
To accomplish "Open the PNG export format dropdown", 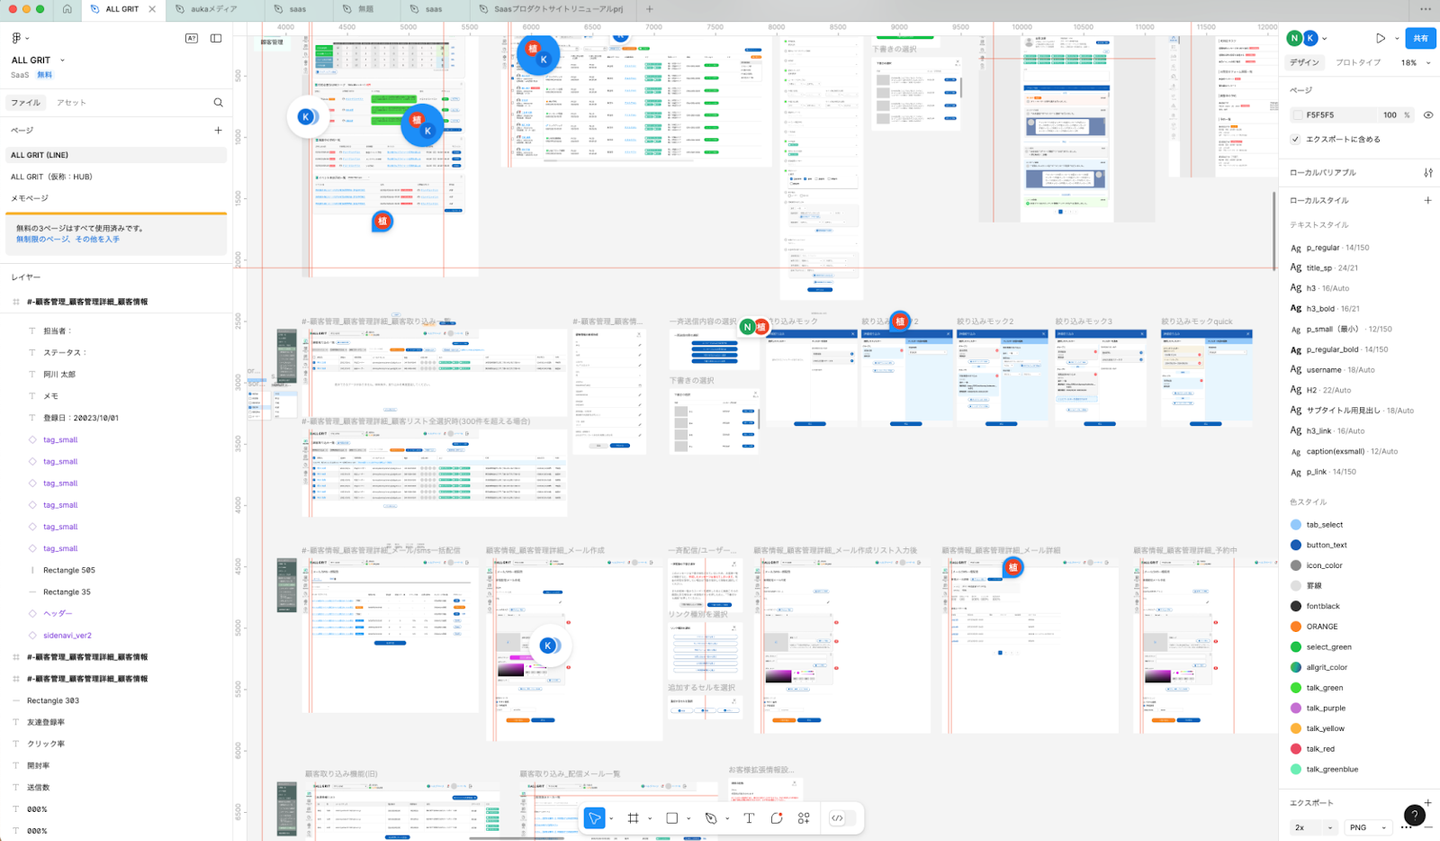I will coord(1369,827).
